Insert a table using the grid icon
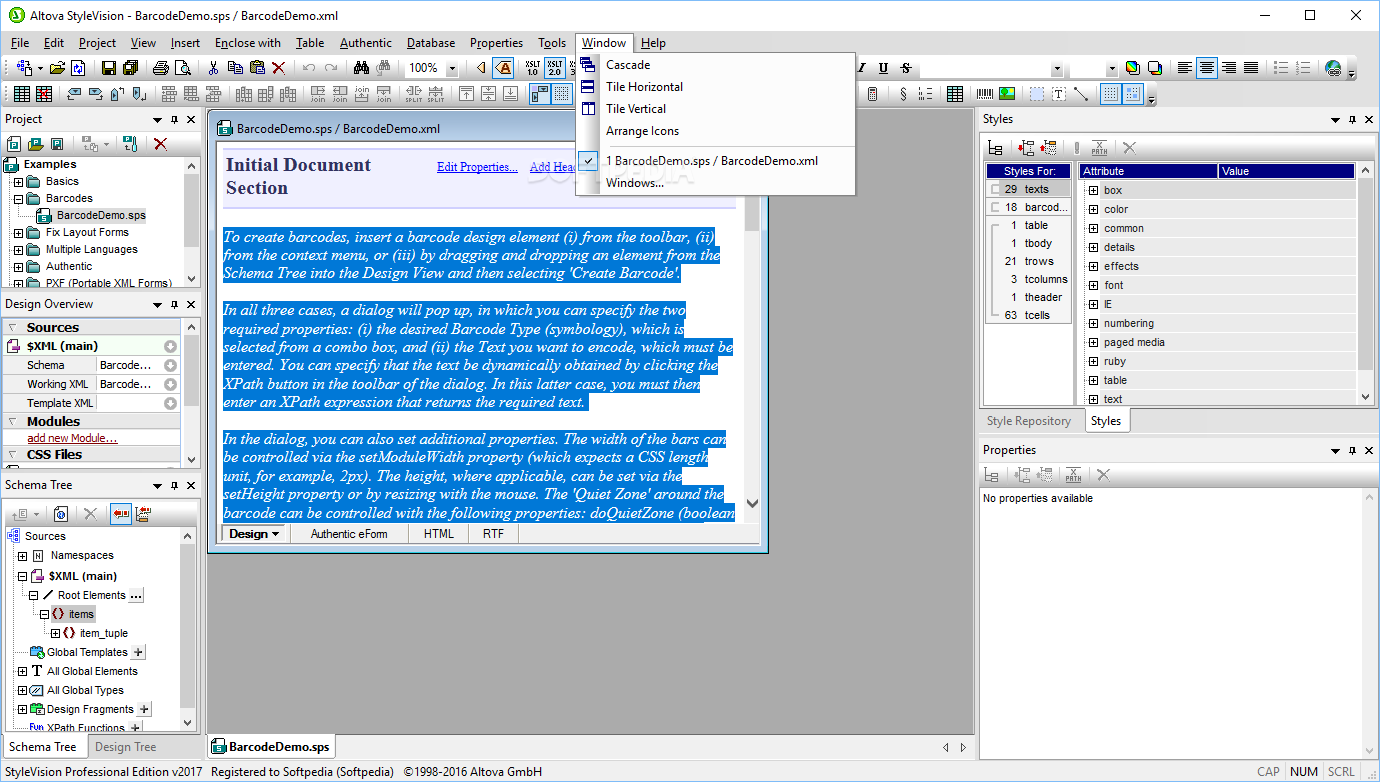 pyautogui.click(x=955, y=94)
